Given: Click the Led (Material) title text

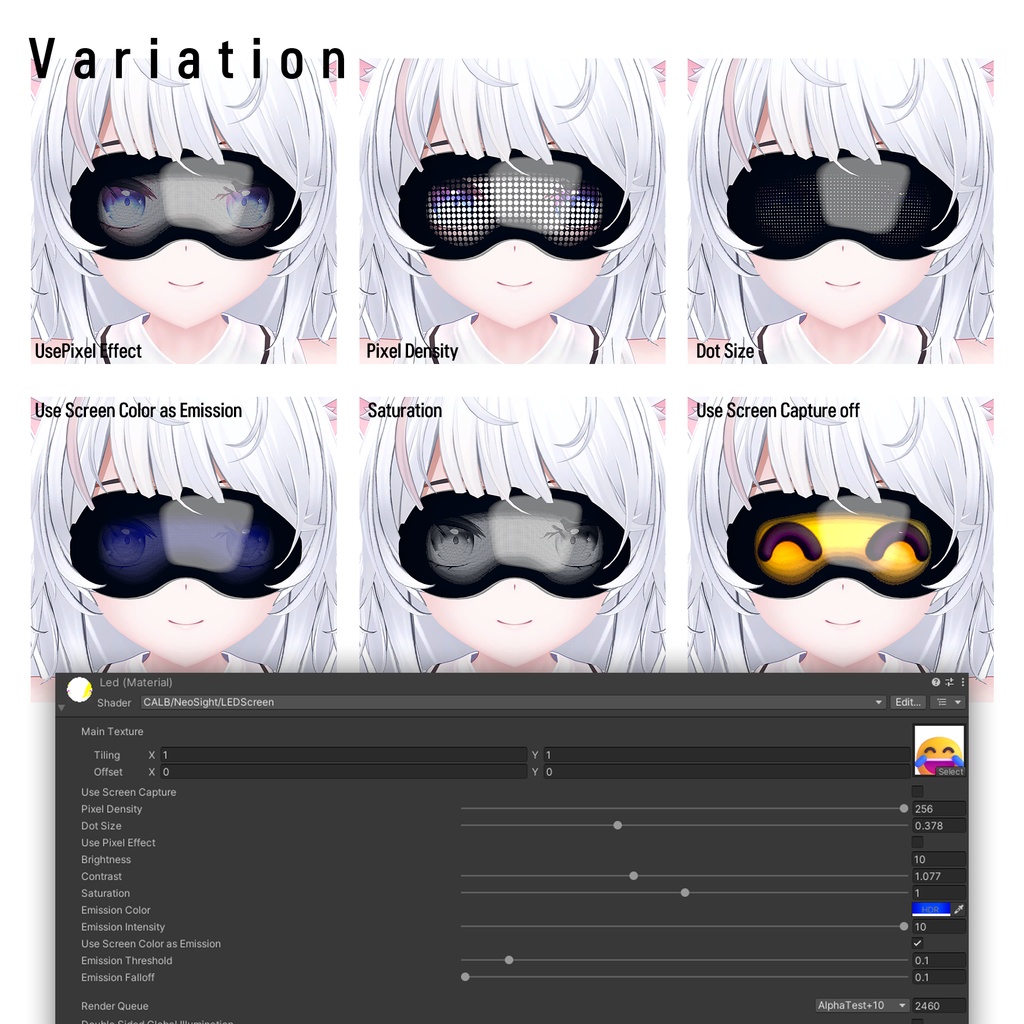Looking at the screenshot, I should [136, 682].
